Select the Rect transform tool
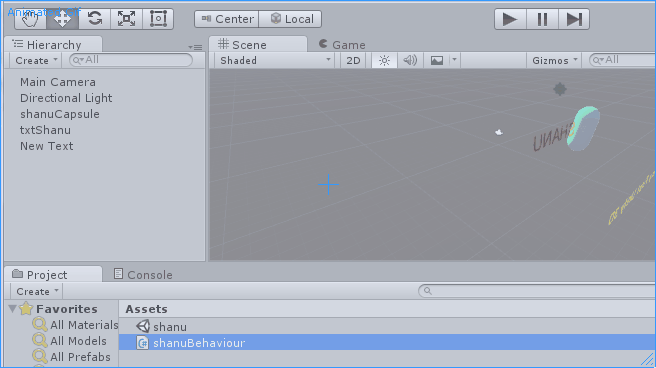656x368 pixels. click(x=158, y=19)
